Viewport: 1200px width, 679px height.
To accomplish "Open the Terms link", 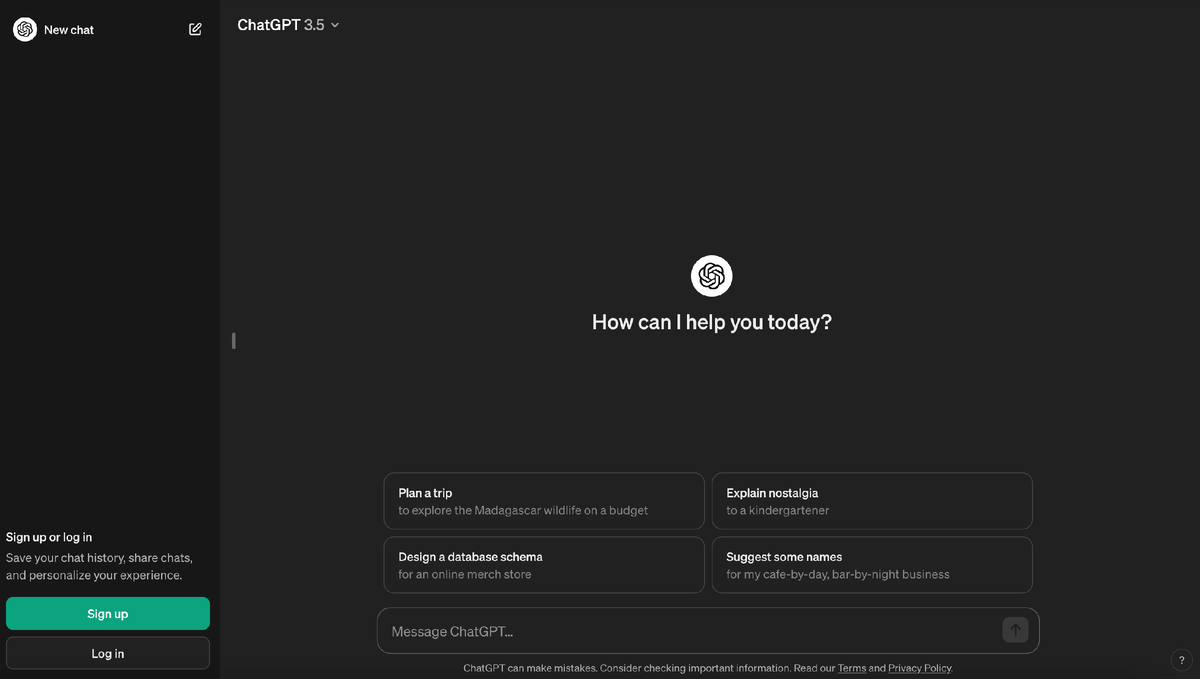I will point(852,668).
